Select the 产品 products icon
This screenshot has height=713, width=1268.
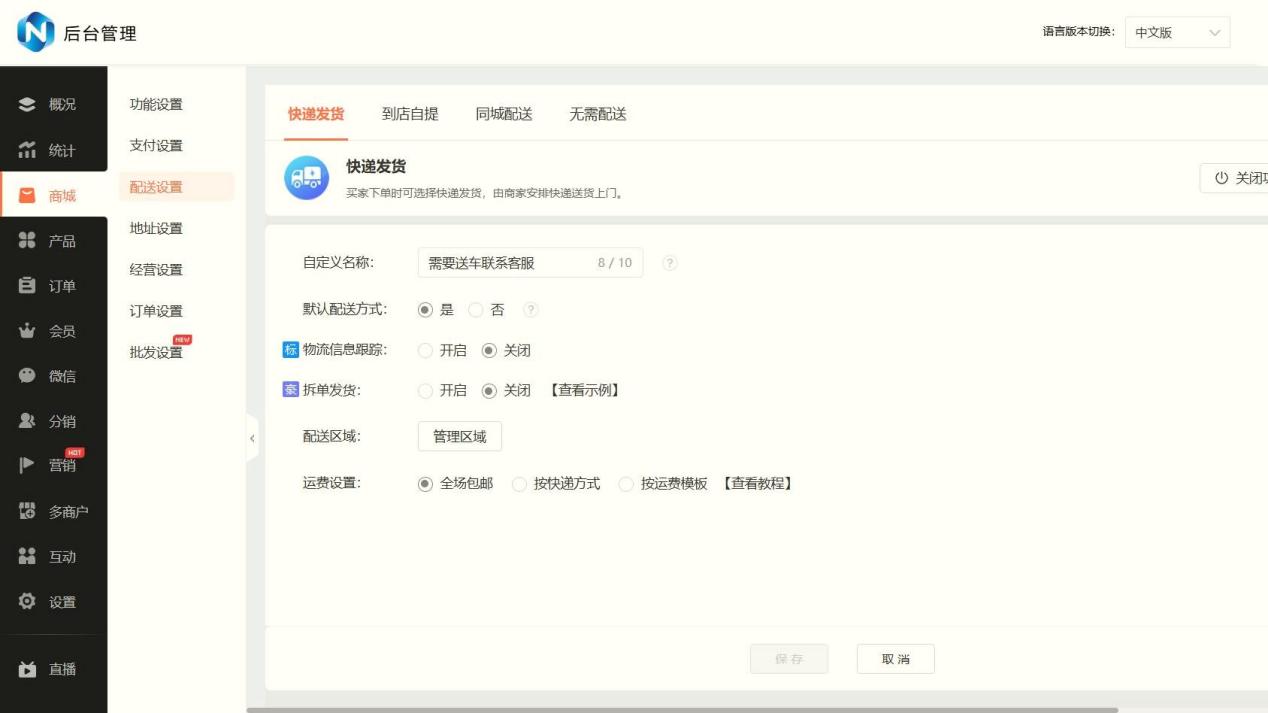(x=28, y=241)
